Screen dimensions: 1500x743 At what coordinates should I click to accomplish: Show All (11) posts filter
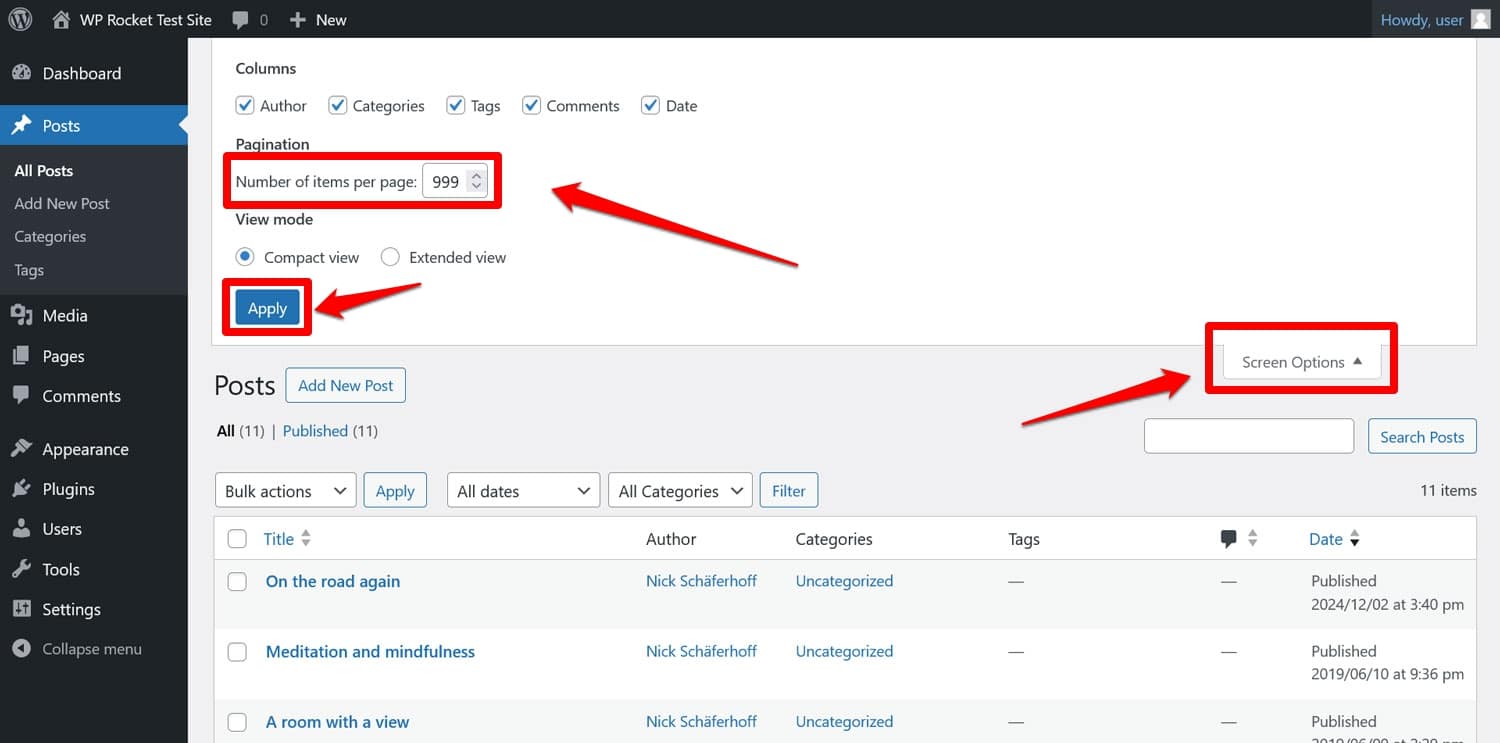pyautogui.click(x=240, y=431)
